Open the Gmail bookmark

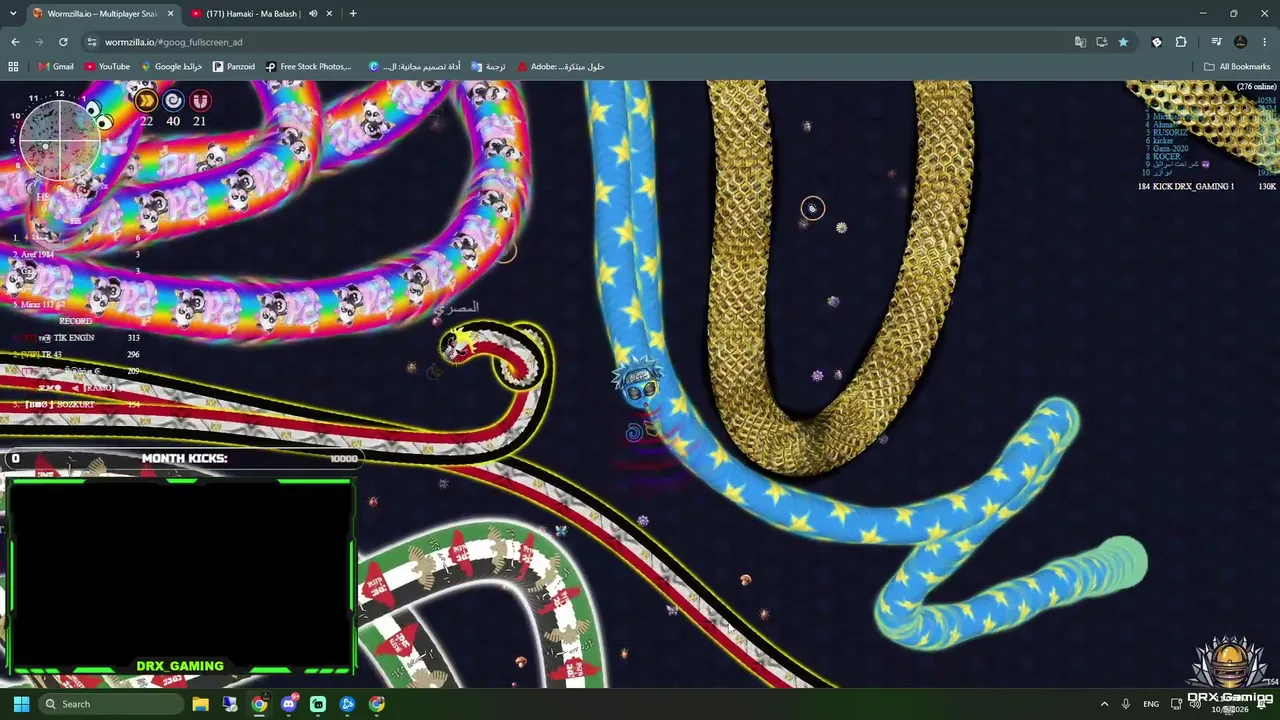point(56,67)
